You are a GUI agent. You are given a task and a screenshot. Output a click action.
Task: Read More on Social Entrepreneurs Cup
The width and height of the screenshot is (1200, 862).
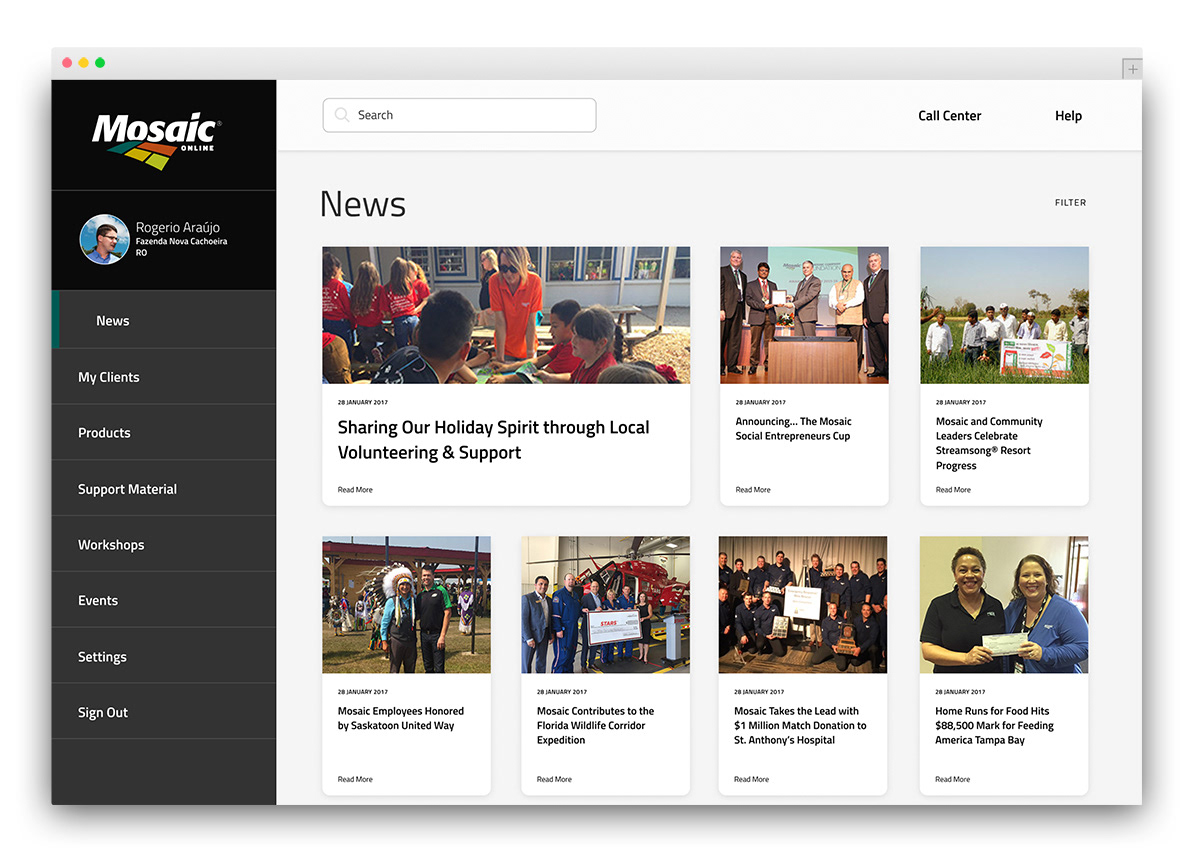click(x=753, y=490)
